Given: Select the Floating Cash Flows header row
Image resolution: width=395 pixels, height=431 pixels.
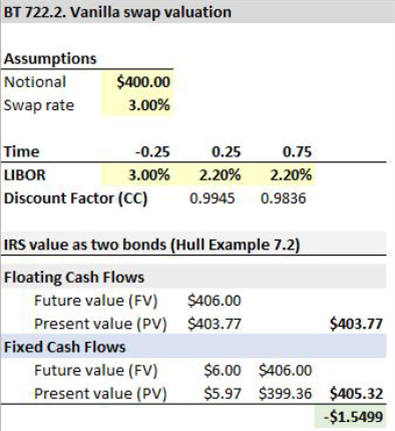Looking at the screenshot, I should [193, 277].
